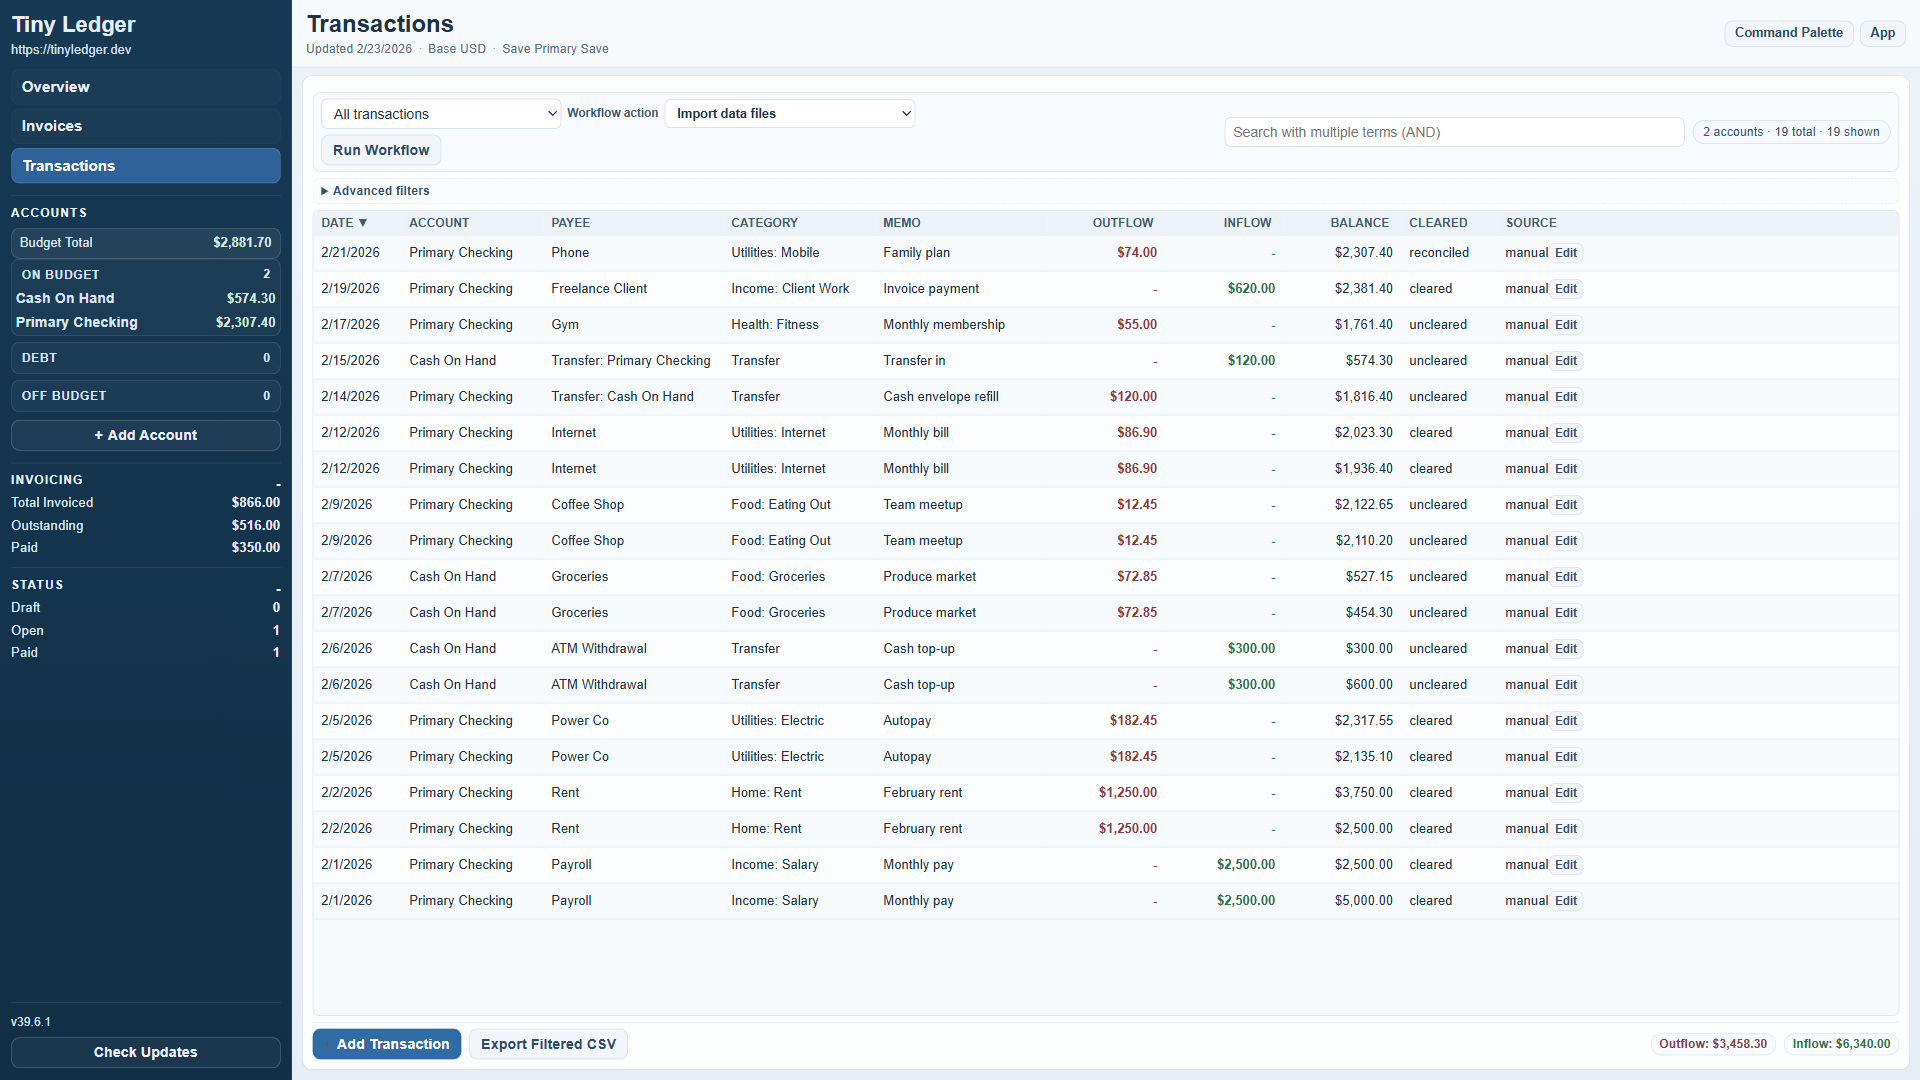
Task: Click the Run Workflow button
Action: click(381, 150)
